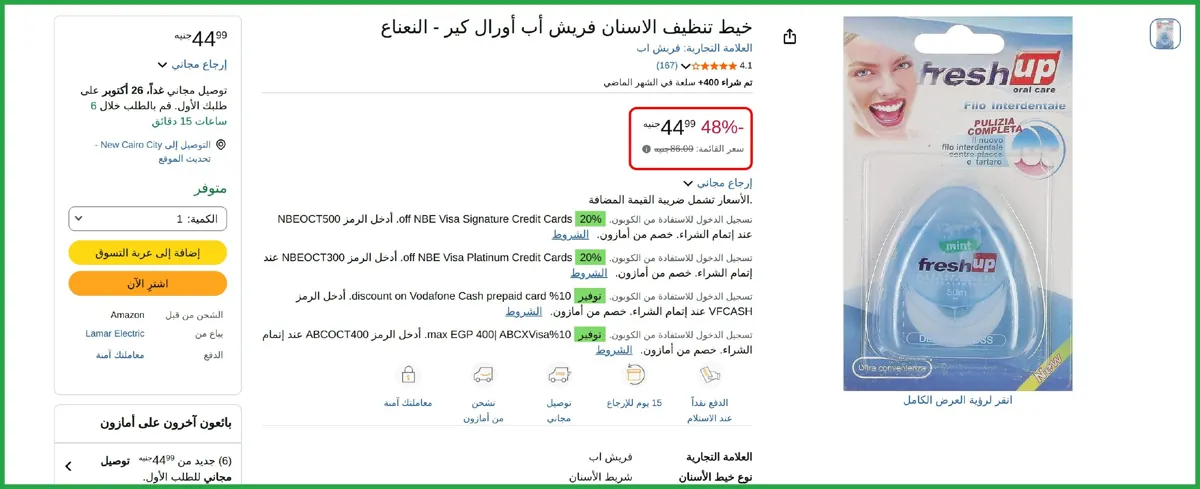Click the list price info icon
1200x489 pixels.
coord(646,149)
